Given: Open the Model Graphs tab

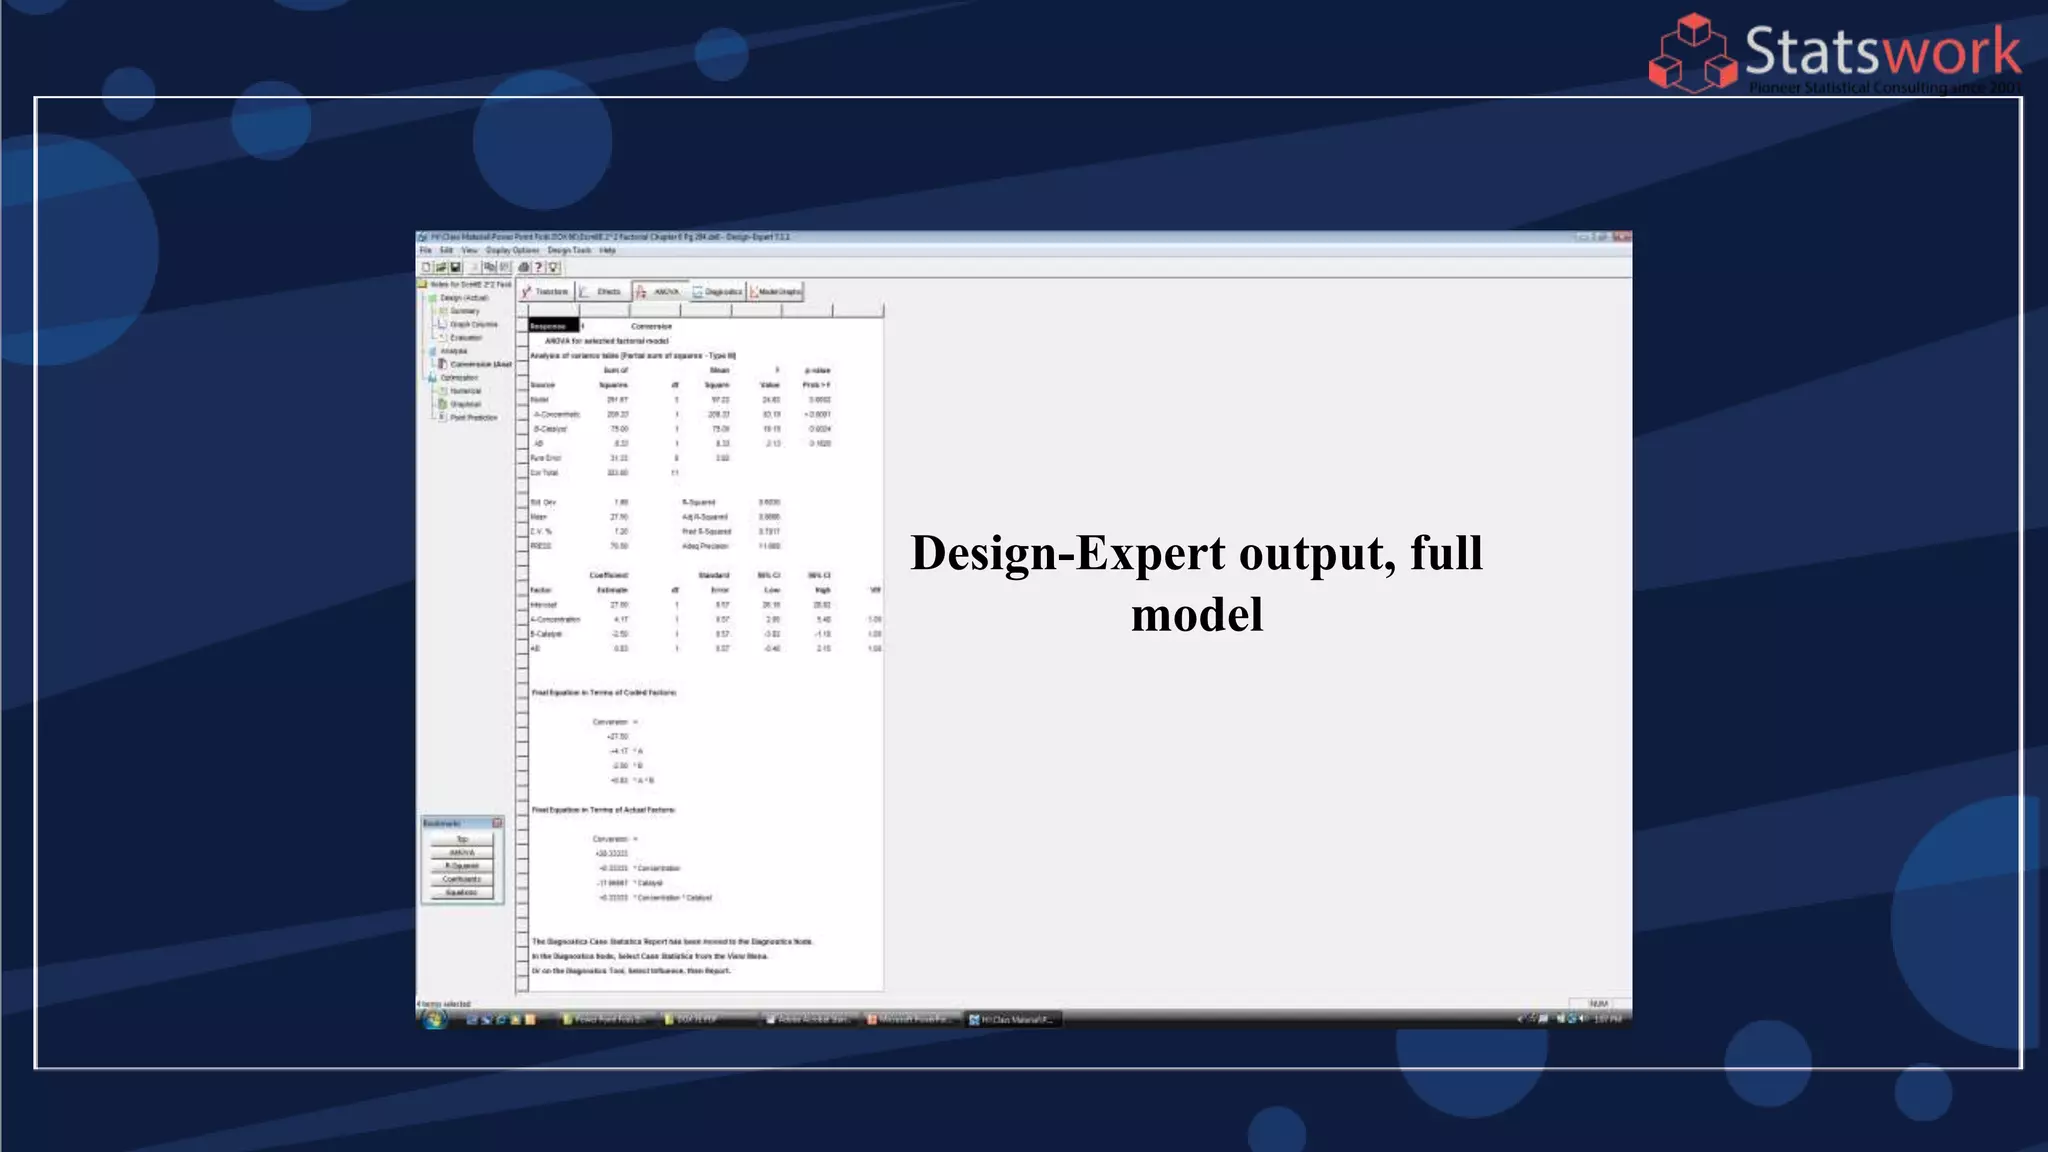Looking at the screenshot, I should 776,292.
